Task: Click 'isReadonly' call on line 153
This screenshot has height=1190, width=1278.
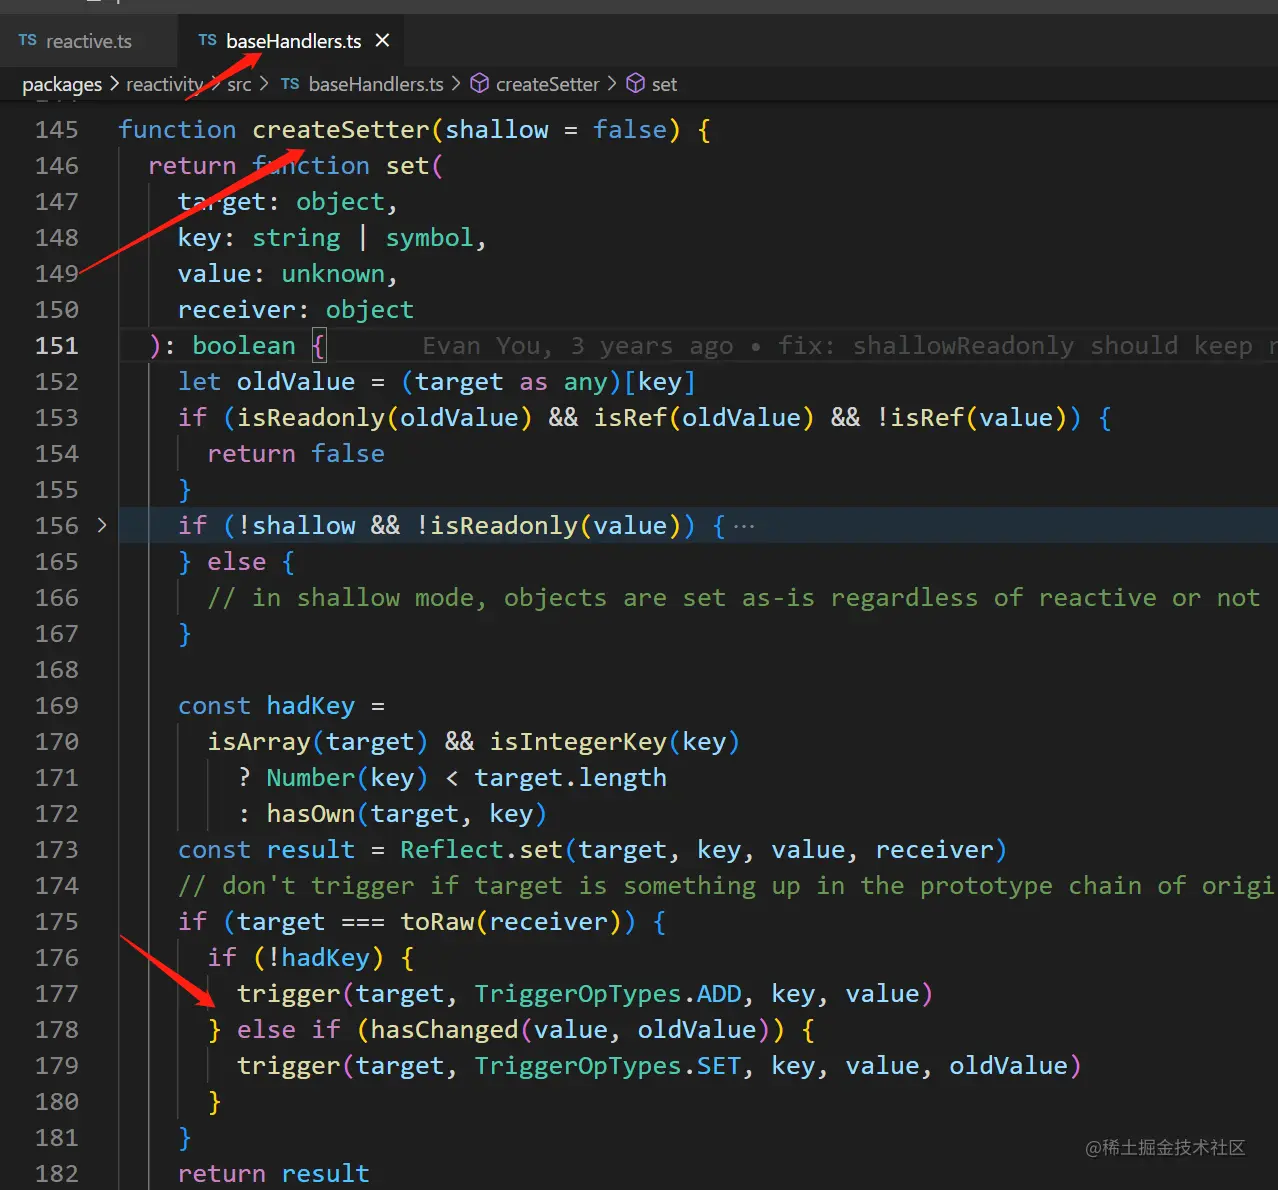Action: [311, 418]
